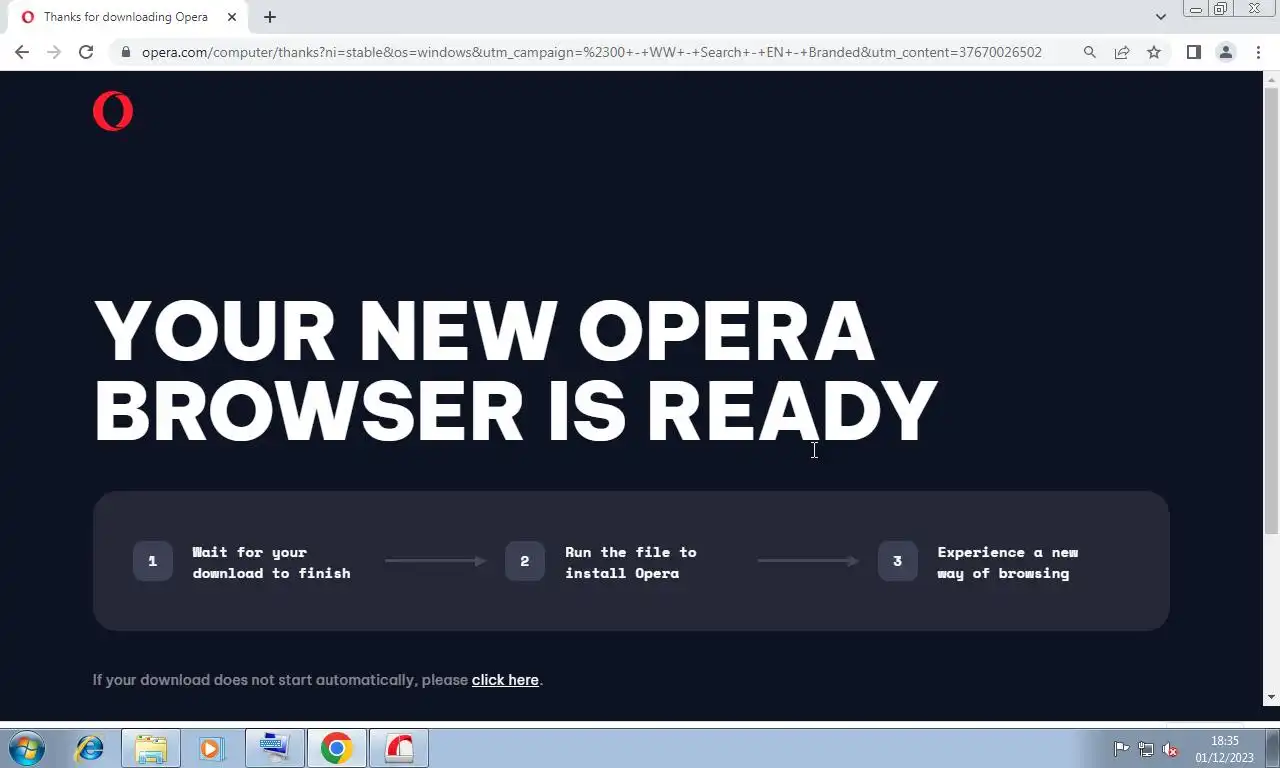Select the Thanks for downloading Opera tab

pos(125,17)
